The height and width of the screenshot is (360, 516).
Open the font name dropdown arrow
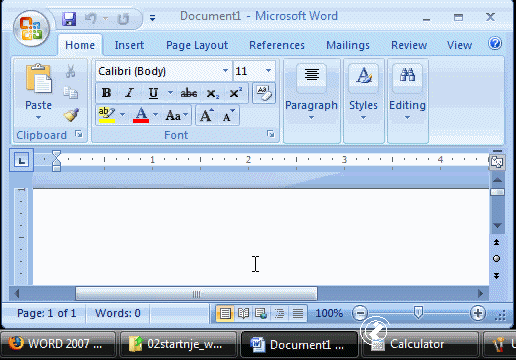click(x=225, y=71)
